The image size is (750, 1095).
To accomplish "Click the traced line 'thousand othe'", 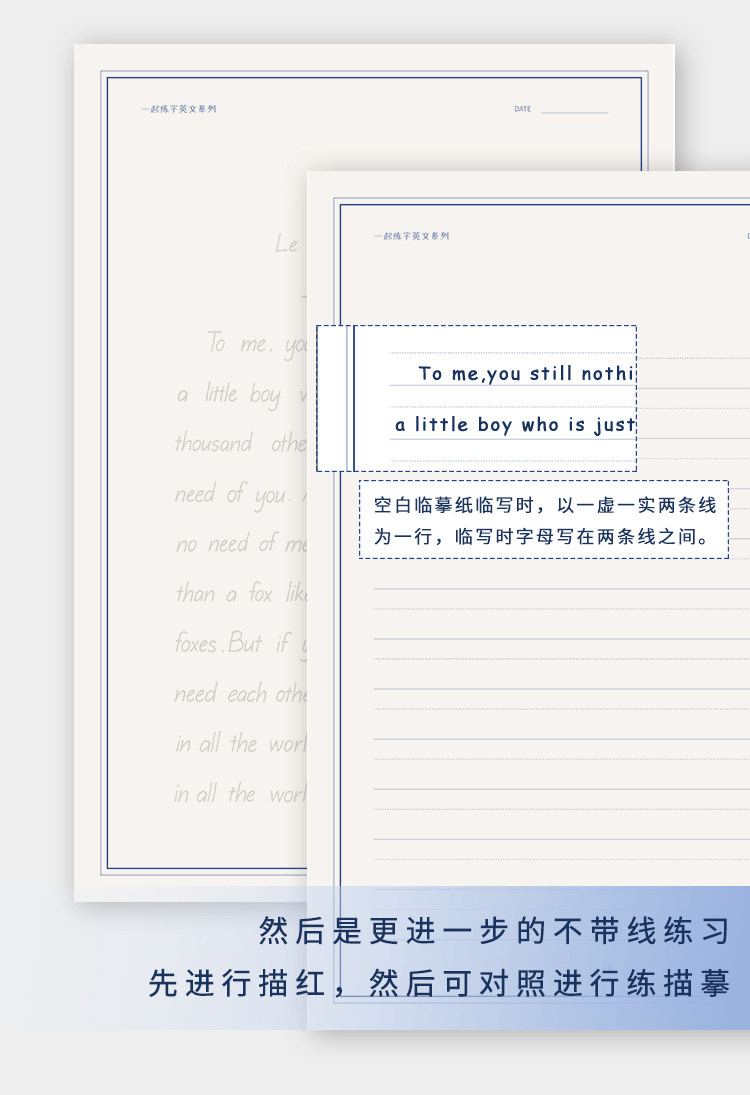I will (x=241, y=443).
